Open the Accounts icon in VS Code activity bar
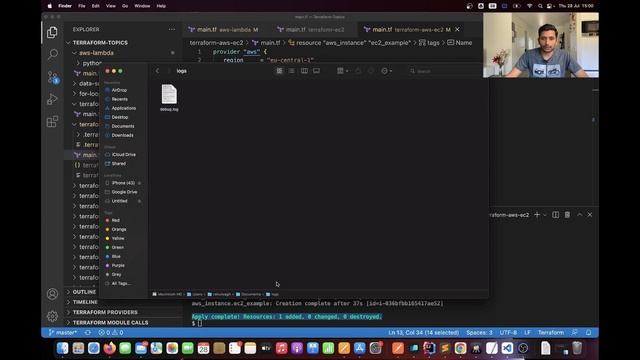640x360 pixels. (x=52, y=294)
